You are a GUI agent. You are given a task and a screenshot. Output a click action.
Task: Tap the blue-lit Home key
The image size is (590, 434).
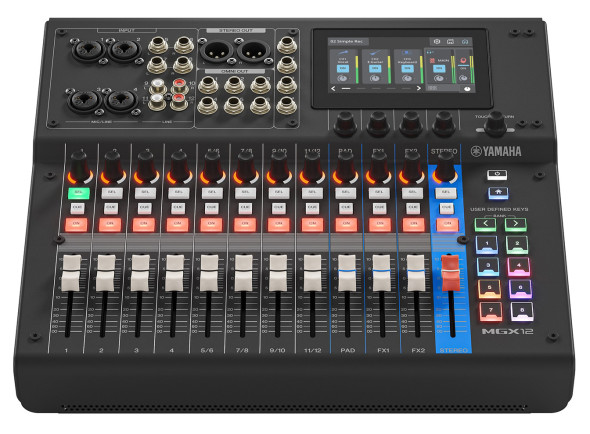point(498,193)
